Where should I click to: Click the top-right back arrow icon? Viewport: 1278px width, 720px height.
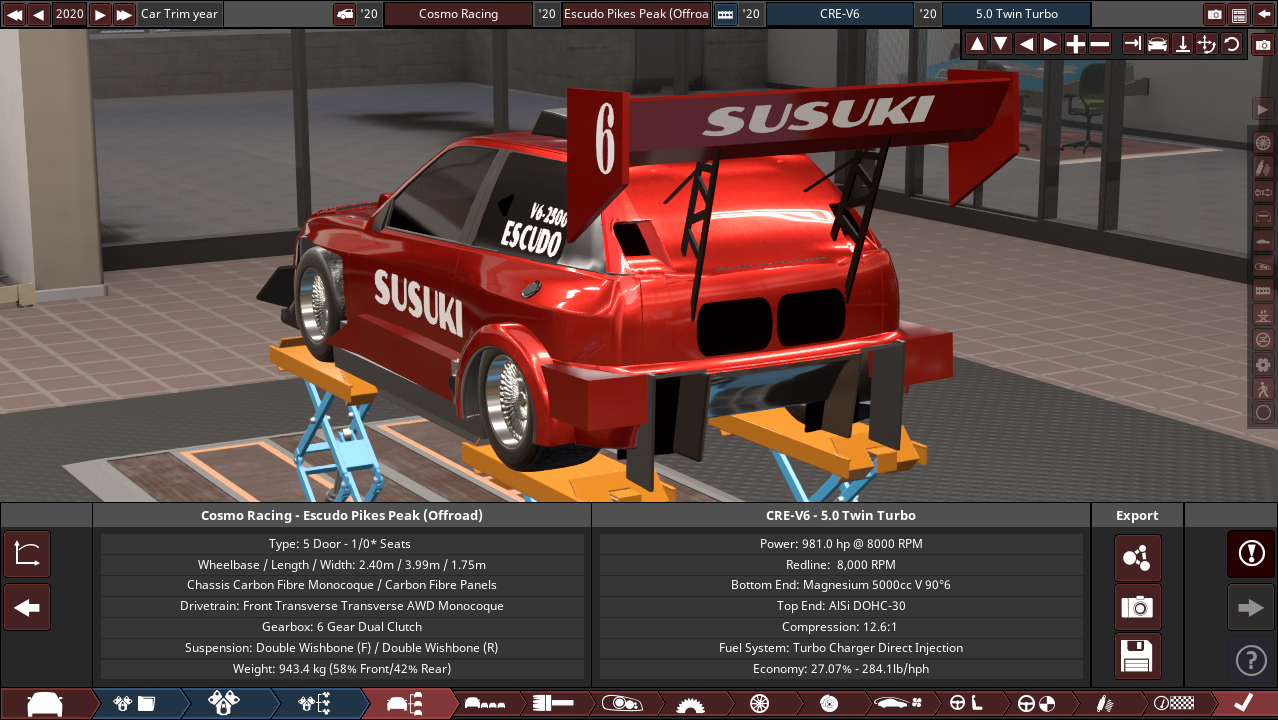point(1264,14)
